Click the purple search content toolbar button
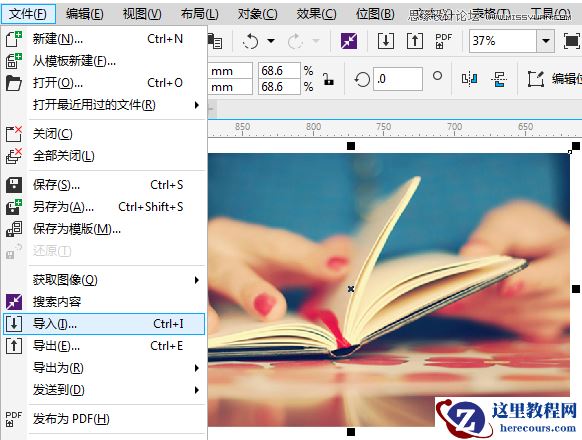 (349, 41)
